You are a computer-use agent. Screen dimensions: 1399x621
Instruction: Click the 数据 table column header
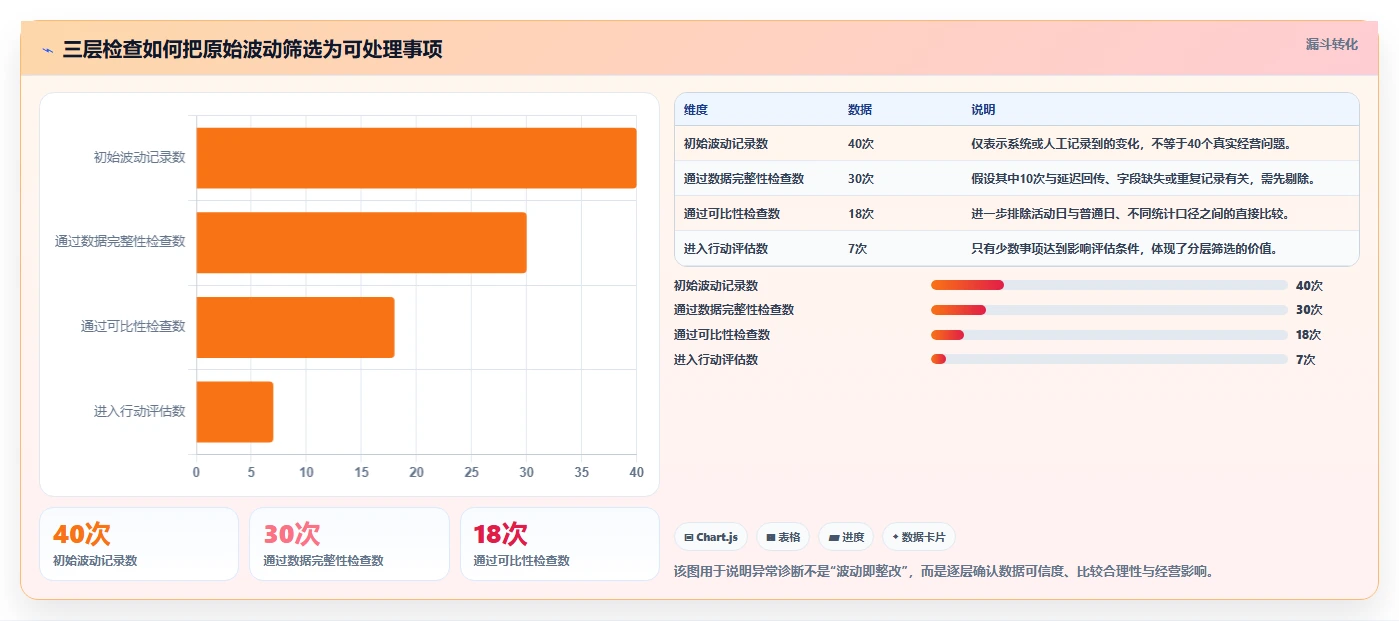pos(860,110)
